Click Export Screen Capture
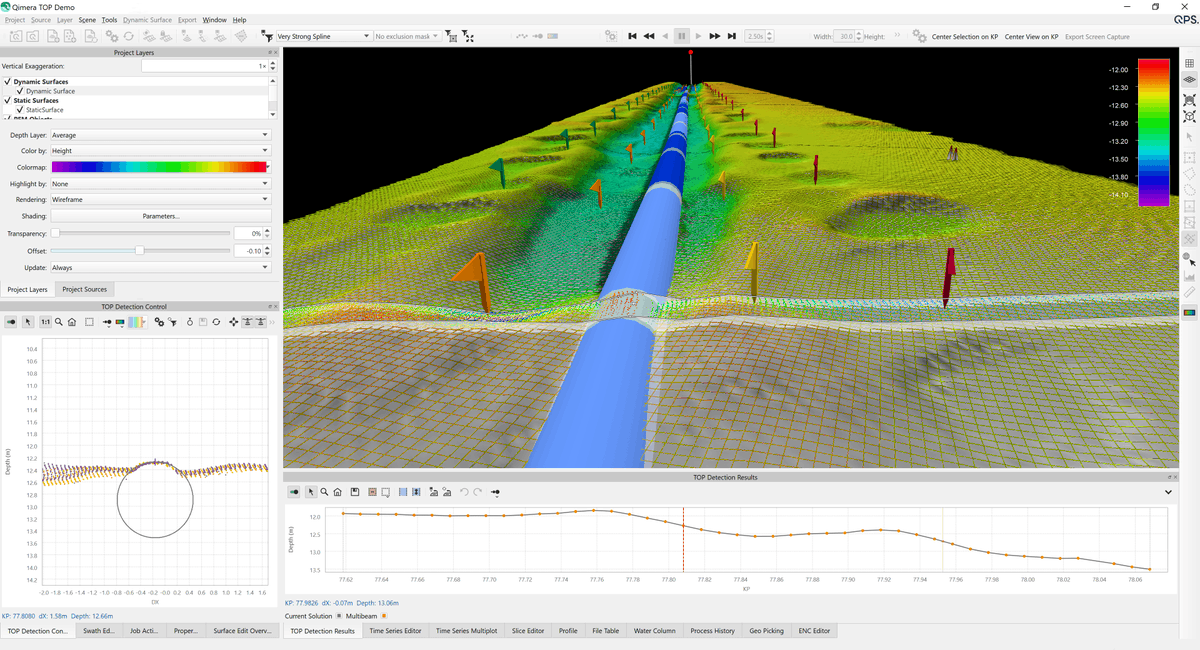The height and width of the screenshot is (650, 1200). click(1097, 36)
